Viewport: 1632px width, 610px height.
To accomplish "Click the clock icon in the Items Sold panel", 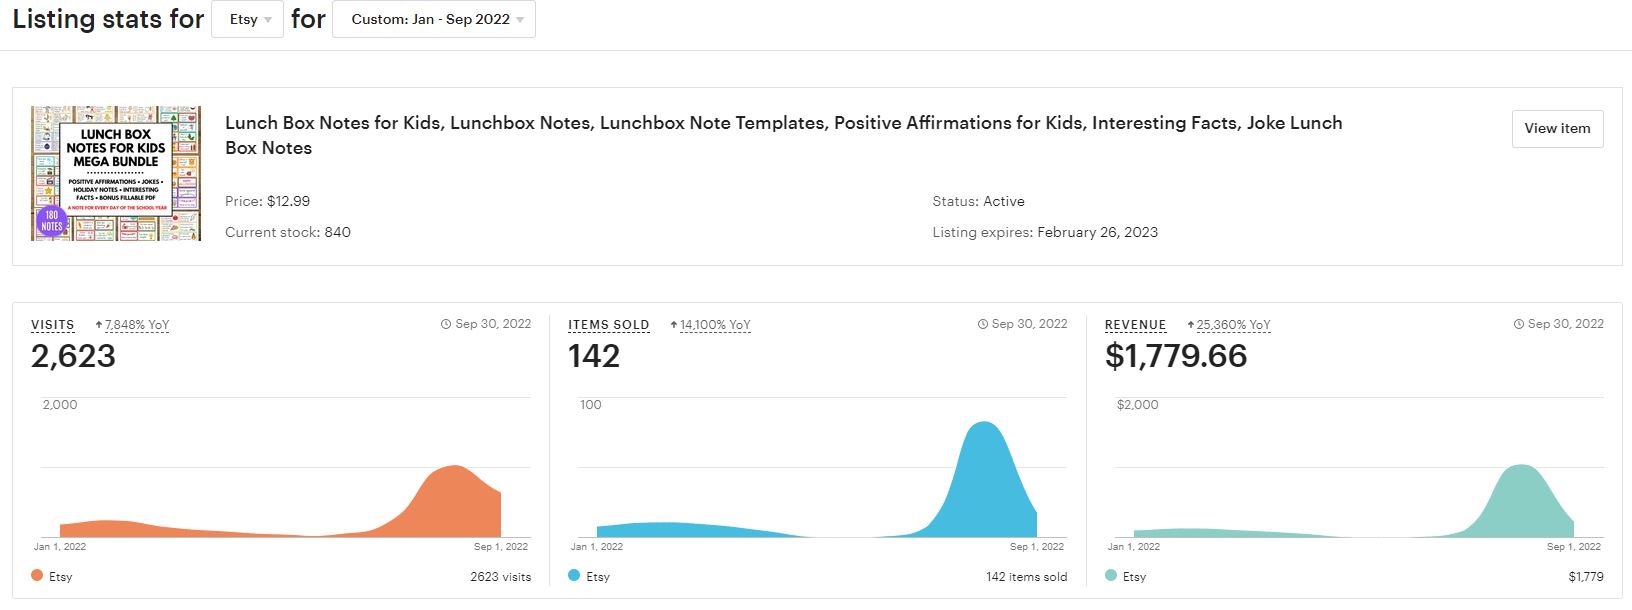I will (982, 324).
